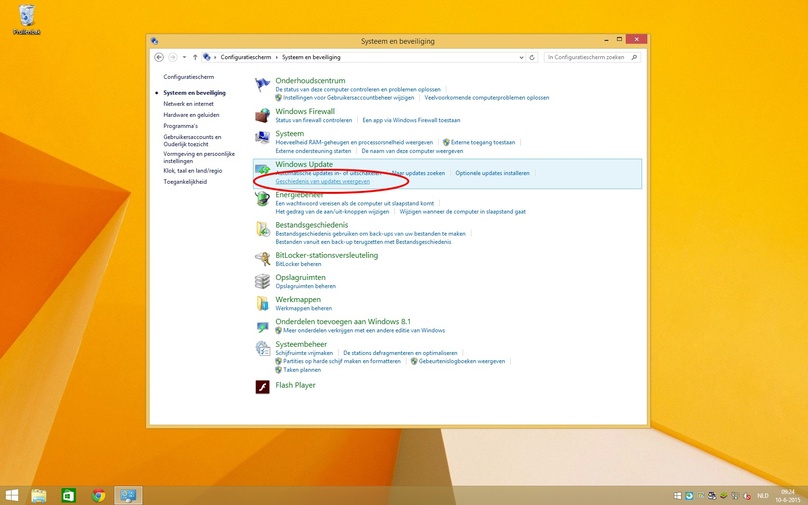This screenshot has width=808, height=505.
Task: Click the Windows Update icon
Action: pyautogui.click(x=262, y=169)
